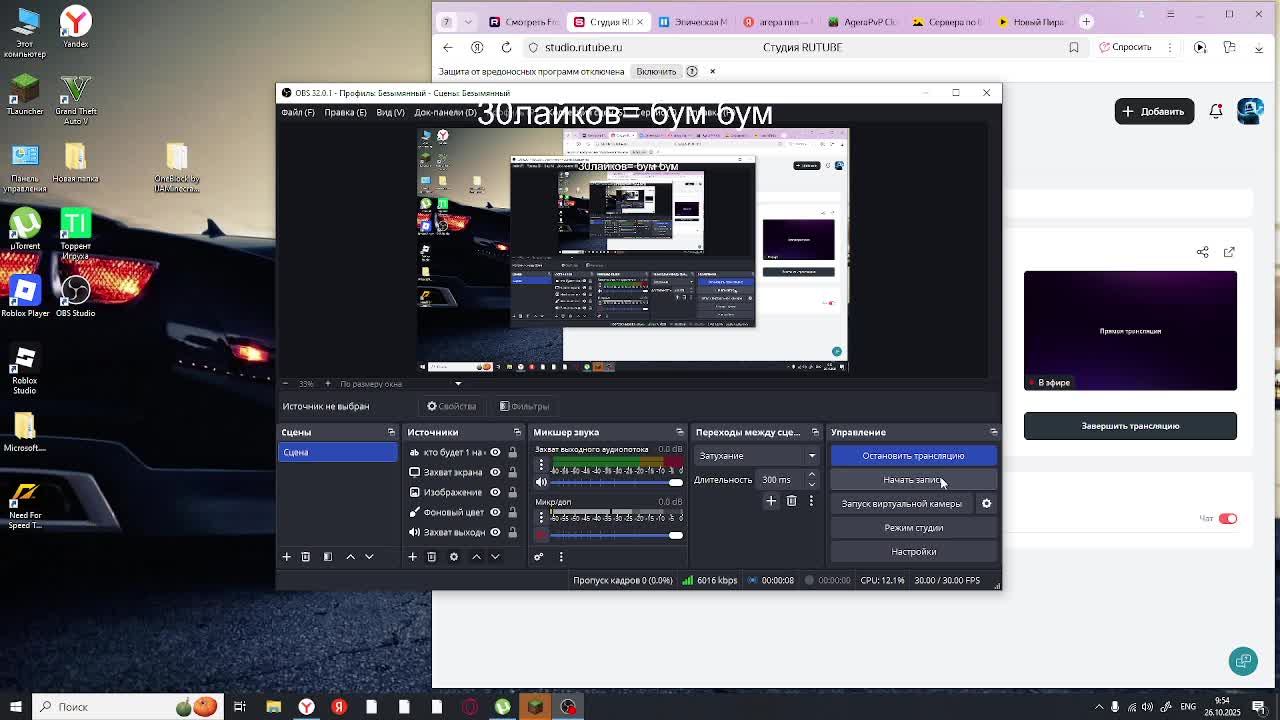Viewport: 1280px width, 720px height.
Task: Switch to 'Смотреть' browser tab
Action: coord(524,21)
